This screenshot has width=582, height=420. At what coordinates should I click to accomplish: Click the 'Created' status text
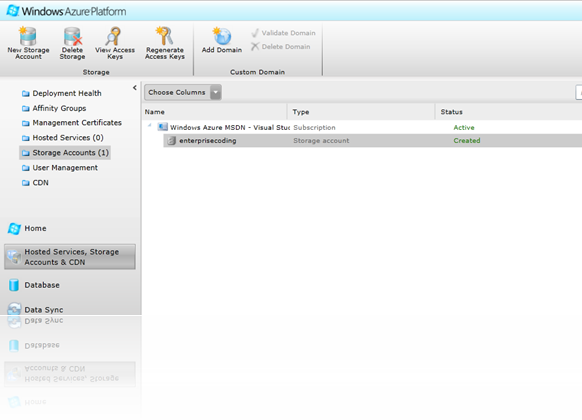[467, 141]
